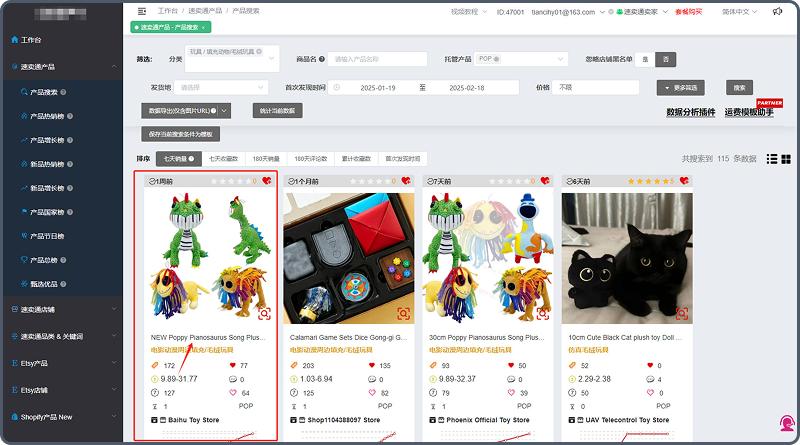Open the 数据导出 export options arrow
800x445 pixels.
click(x=224, y=111)
